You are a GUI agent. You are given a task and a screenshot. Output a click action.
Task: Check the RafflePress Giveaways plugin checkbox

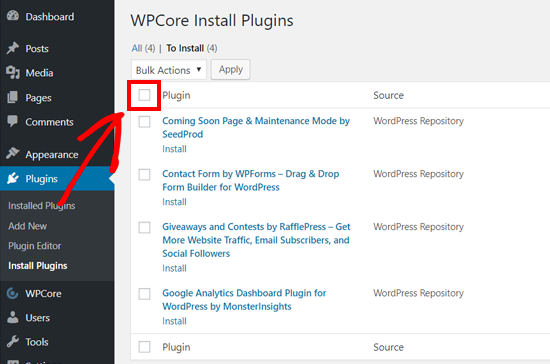tap(144, 228)
